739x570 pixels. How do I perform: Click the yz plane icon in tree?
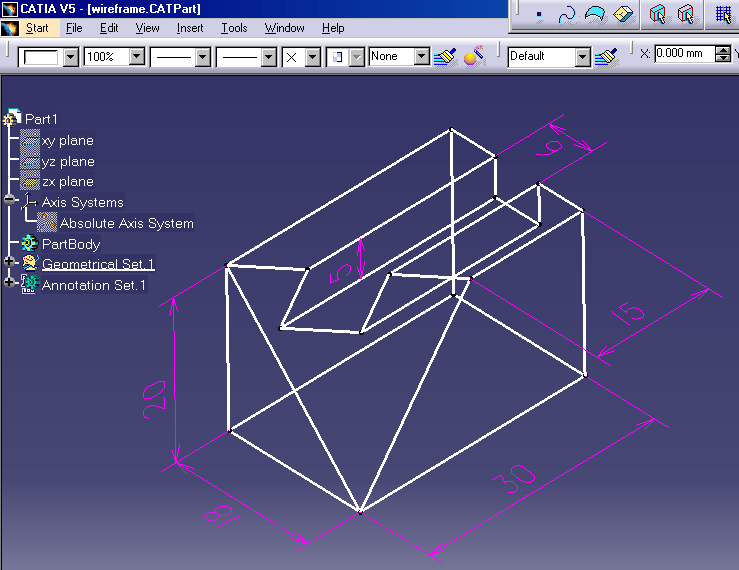coord(30,161)
